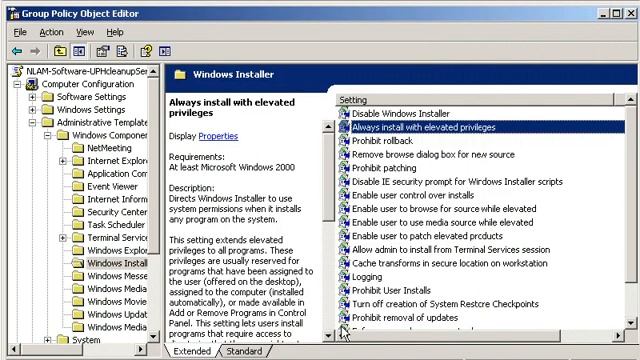Select Disable IE security prompt for Windows Installer scripts
This screenshot has width=640, height=360.
457,182
